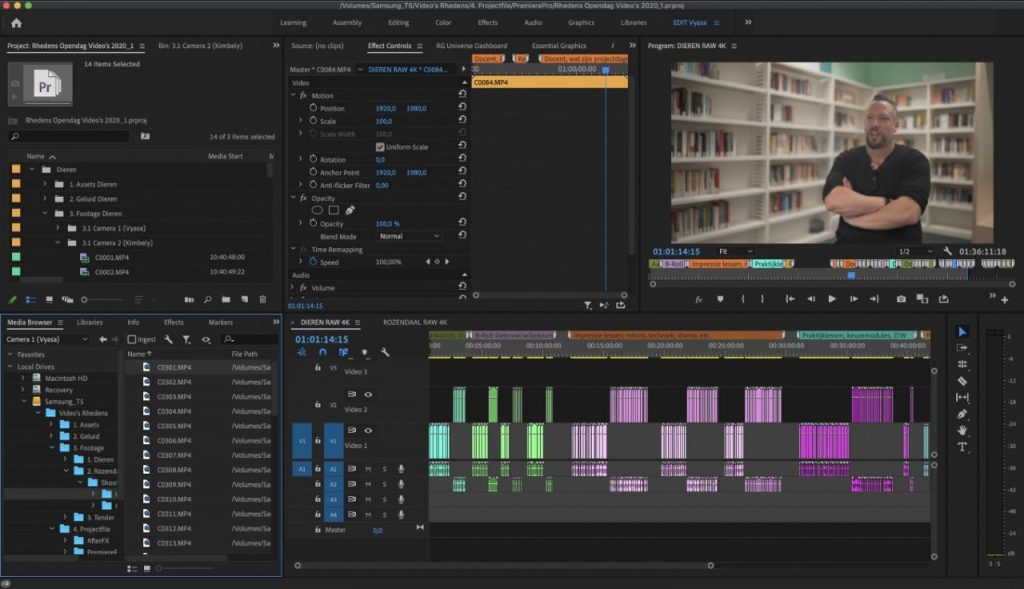This screenshot has width=1024, height=589.
Task: Open the Fit zoom level dropdown
Action: point(737,251)
